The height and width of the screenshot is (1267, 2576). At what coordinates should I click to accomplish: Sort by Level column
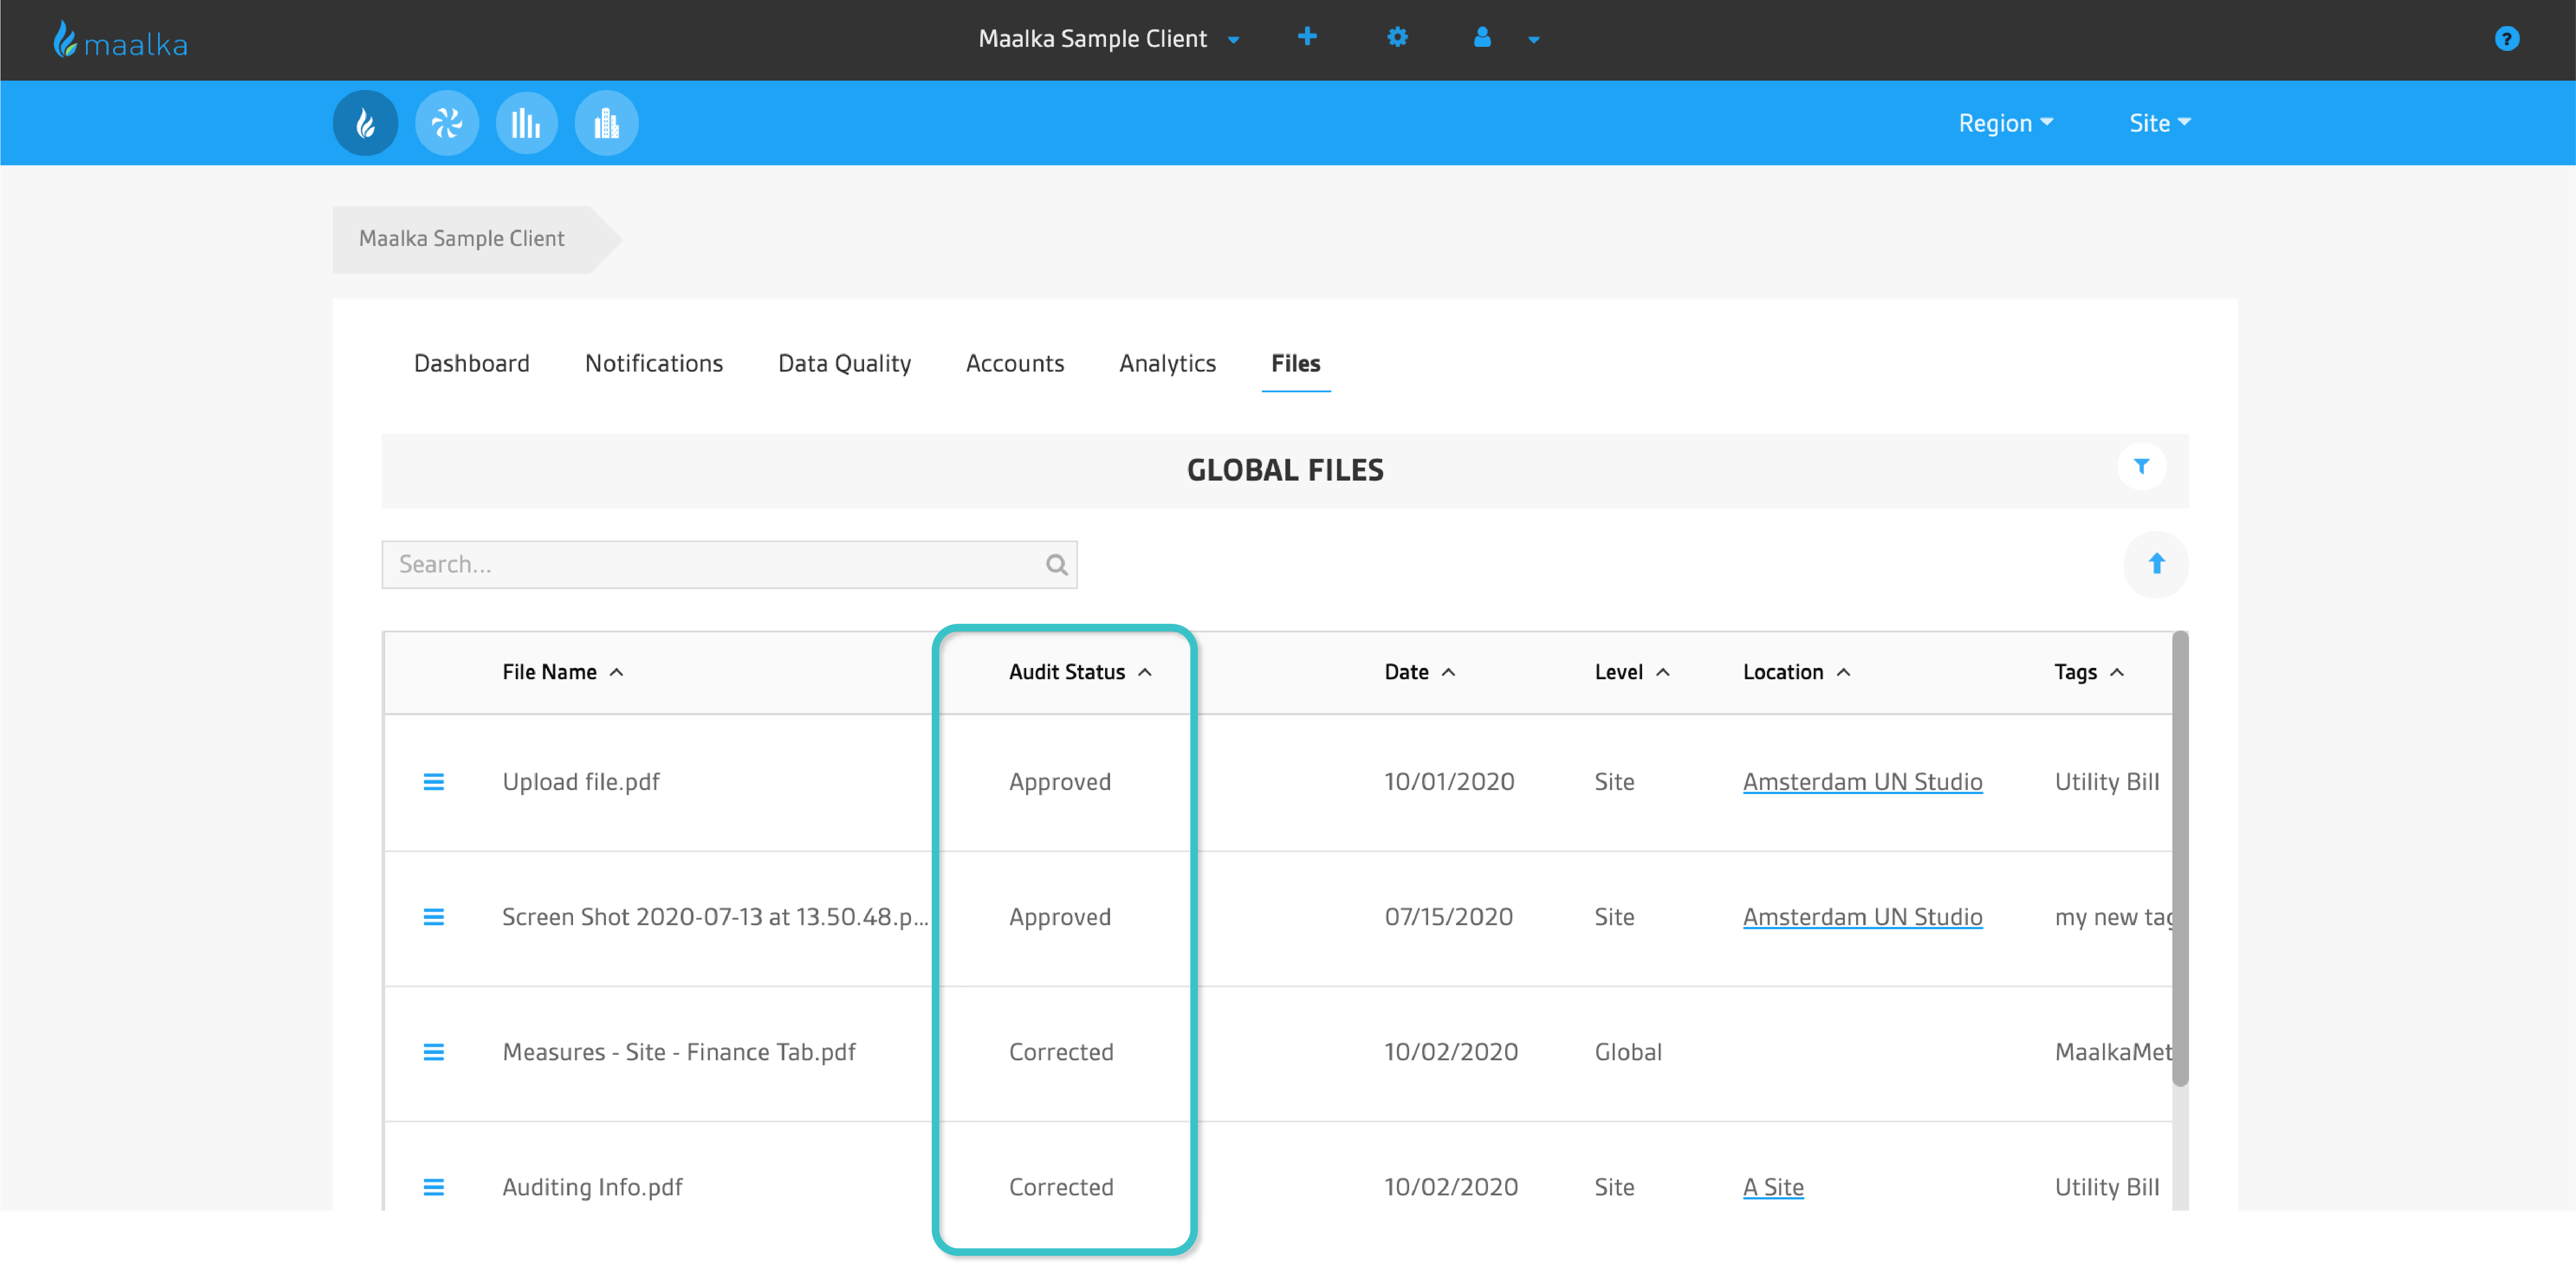(1632, 672)
